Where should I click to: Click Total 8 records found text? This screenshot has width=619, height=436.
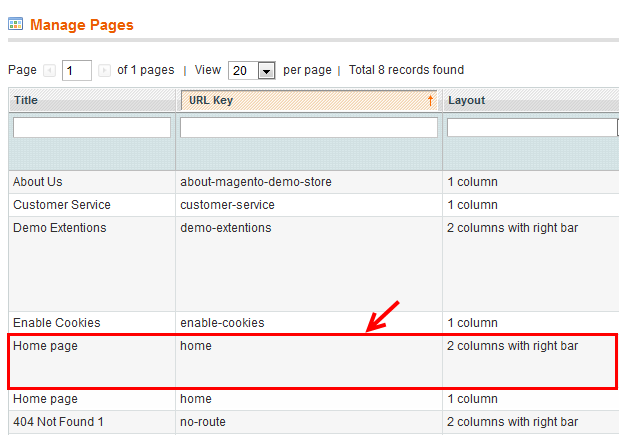point(406,70)
